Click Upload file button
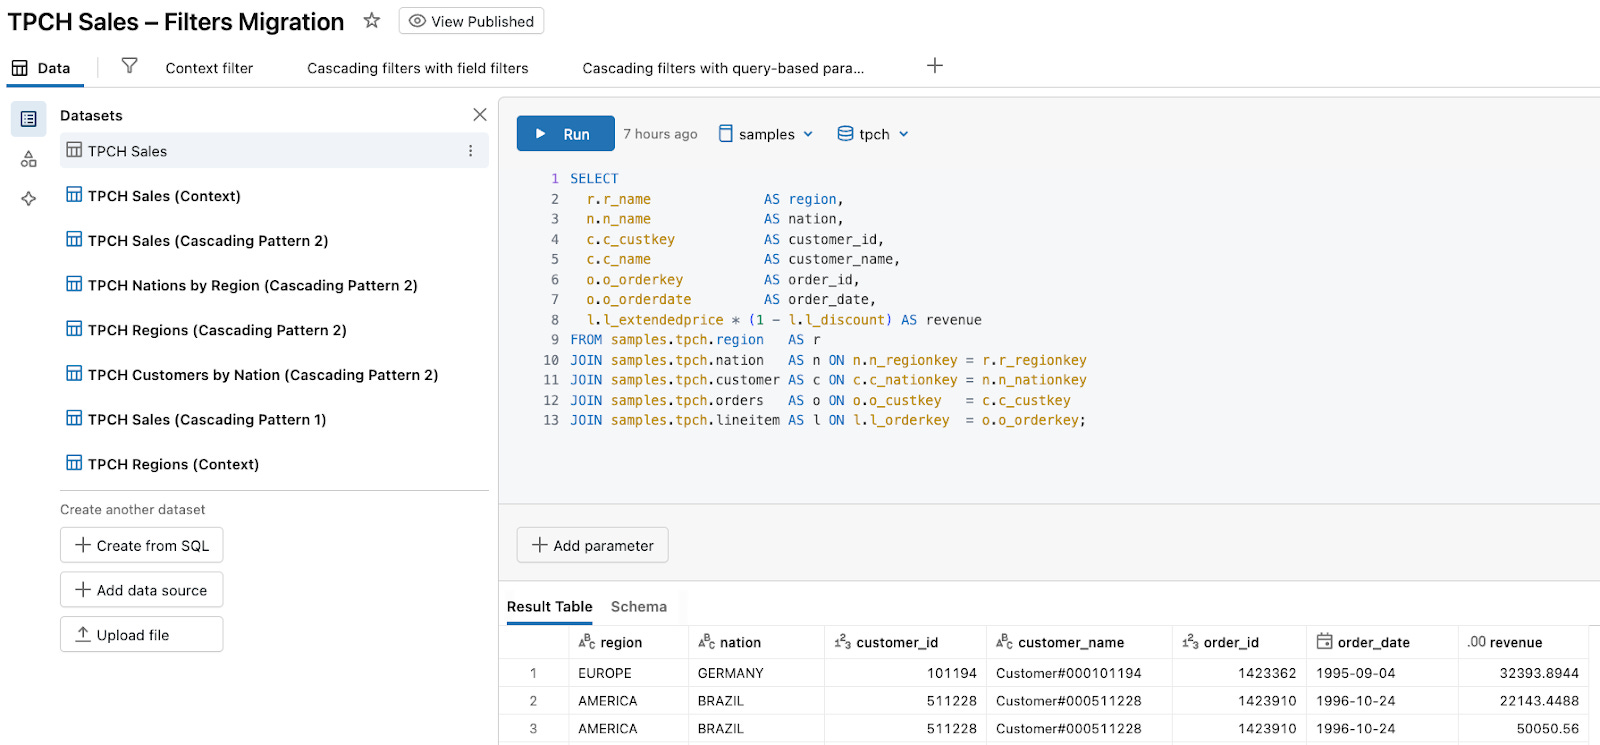 [x=141, y=635]
